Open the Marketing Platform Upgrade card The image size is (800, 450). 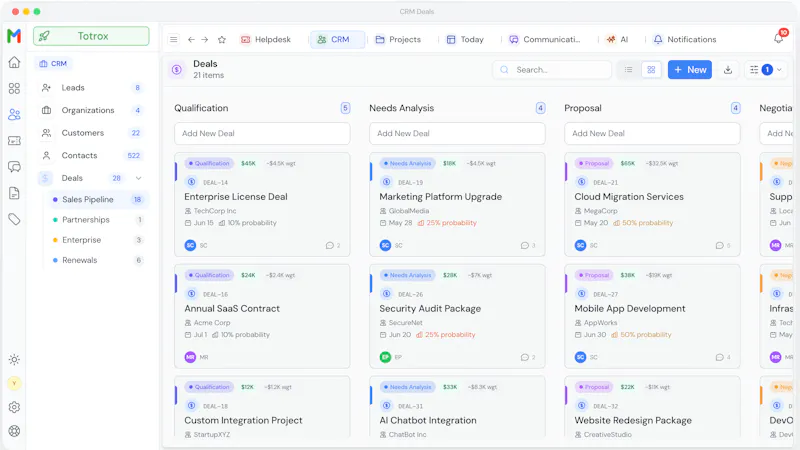[457, 204]
